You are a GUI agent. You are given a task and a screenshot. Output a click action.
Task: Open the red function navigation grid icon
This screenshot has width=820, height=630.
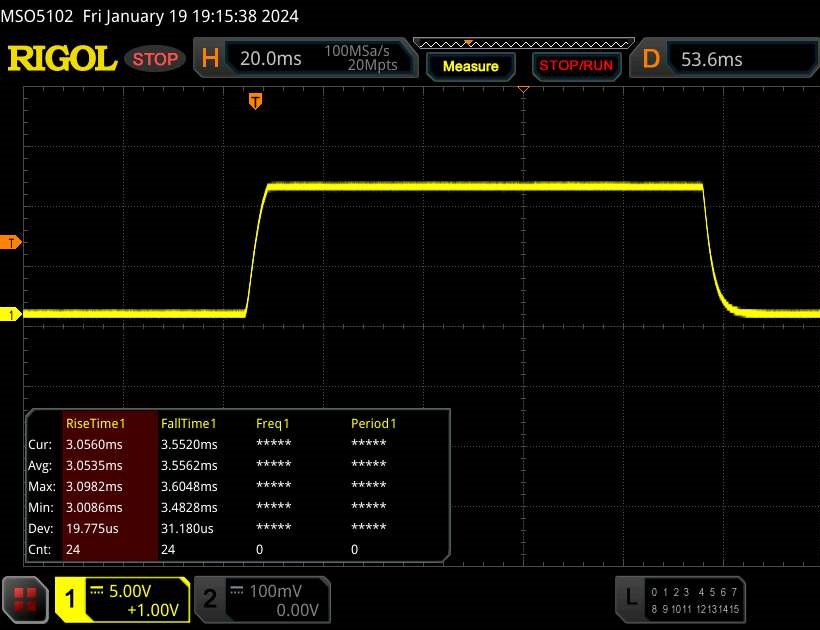(25, 600)
